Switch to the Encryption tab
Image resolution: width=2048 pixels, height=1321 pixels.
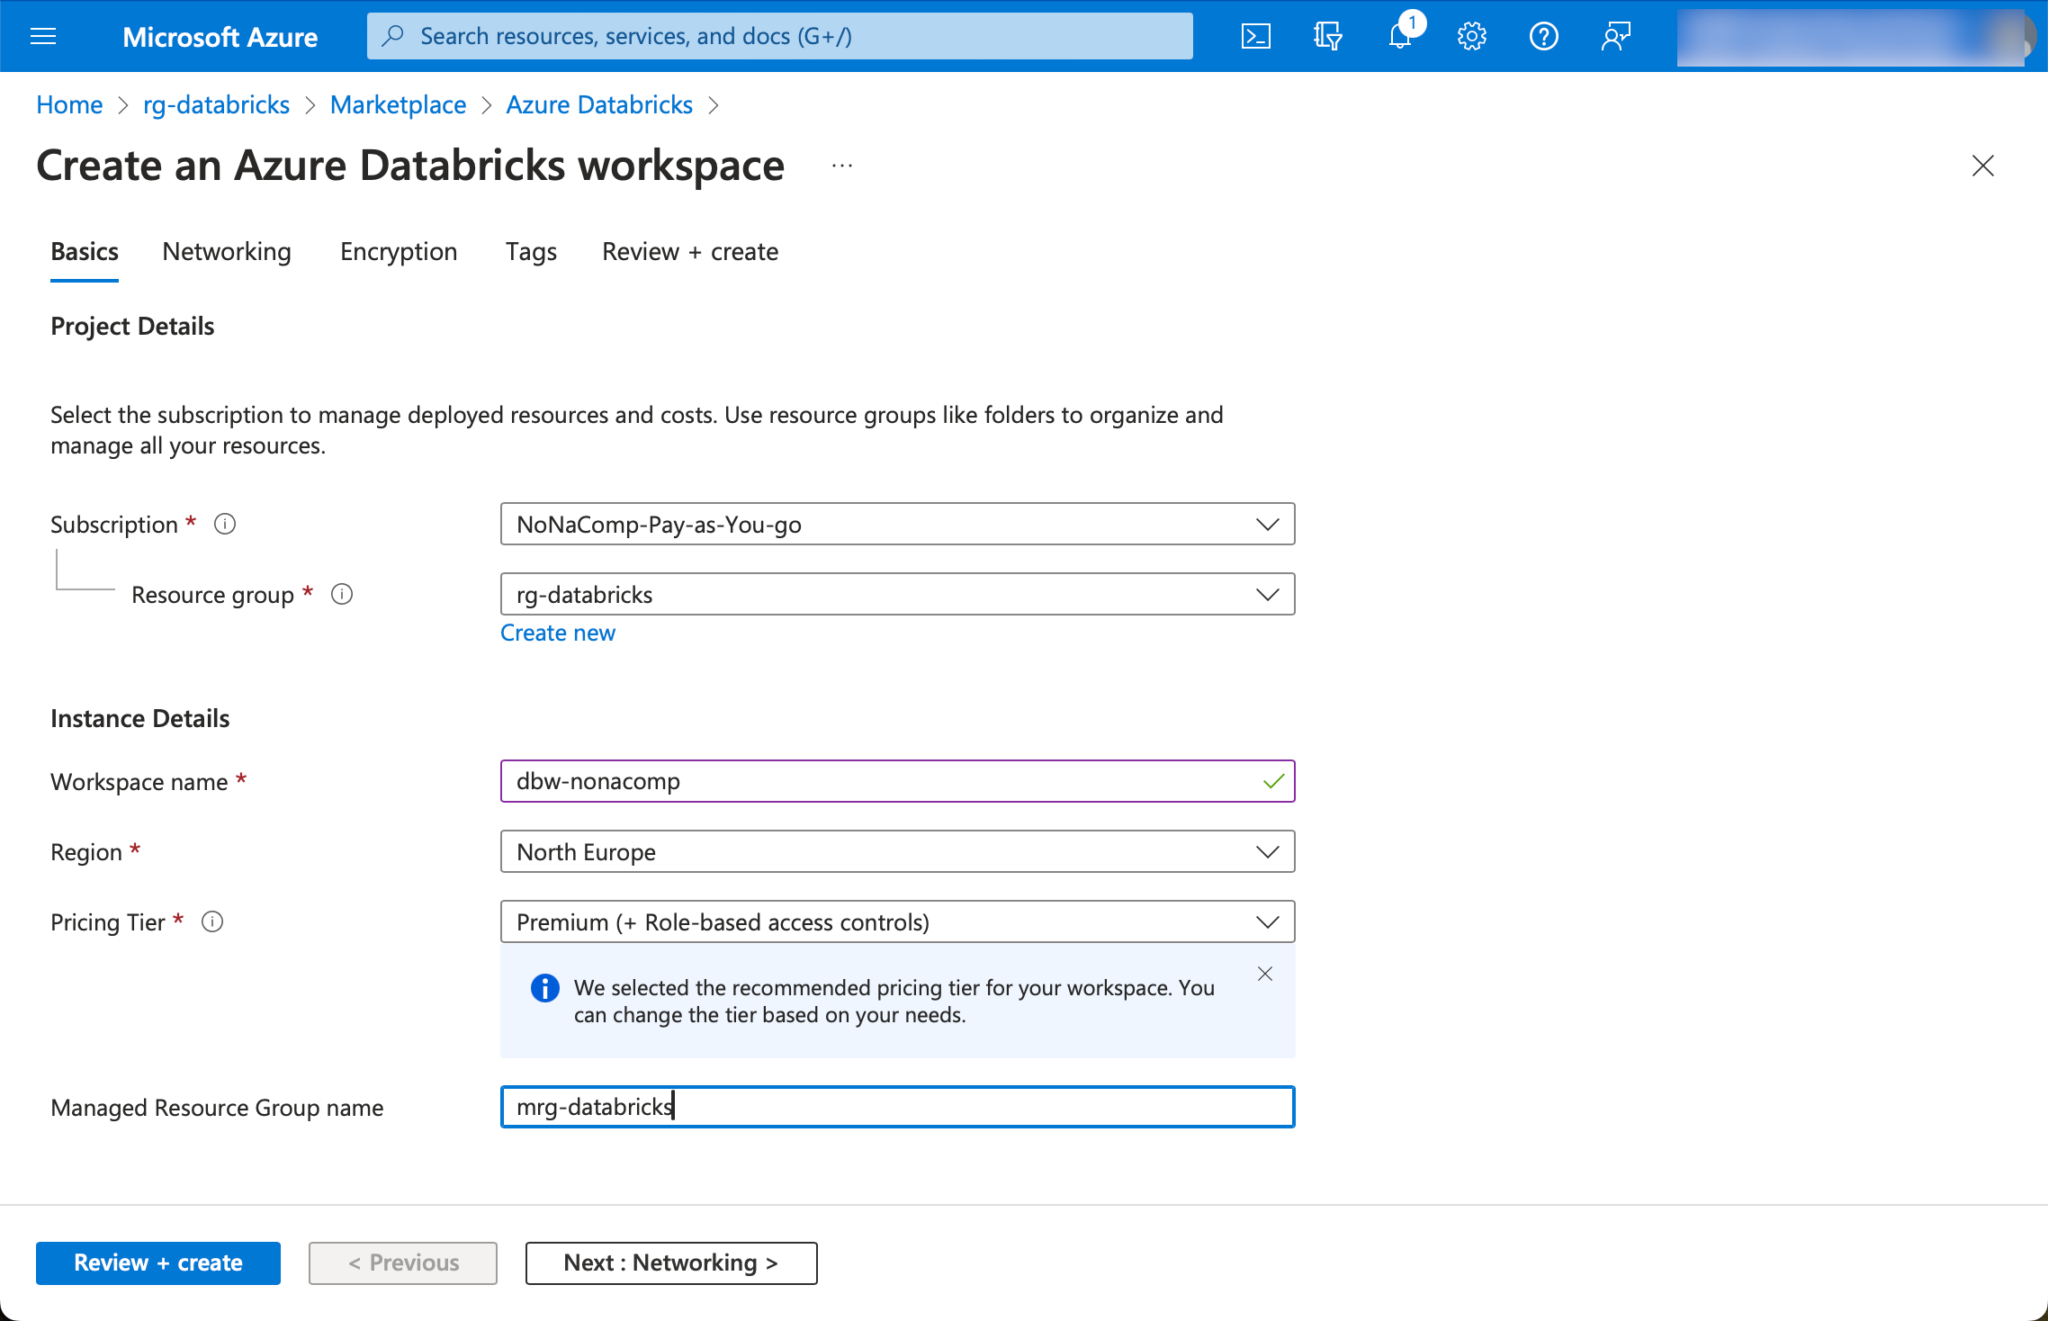[398, 252]
